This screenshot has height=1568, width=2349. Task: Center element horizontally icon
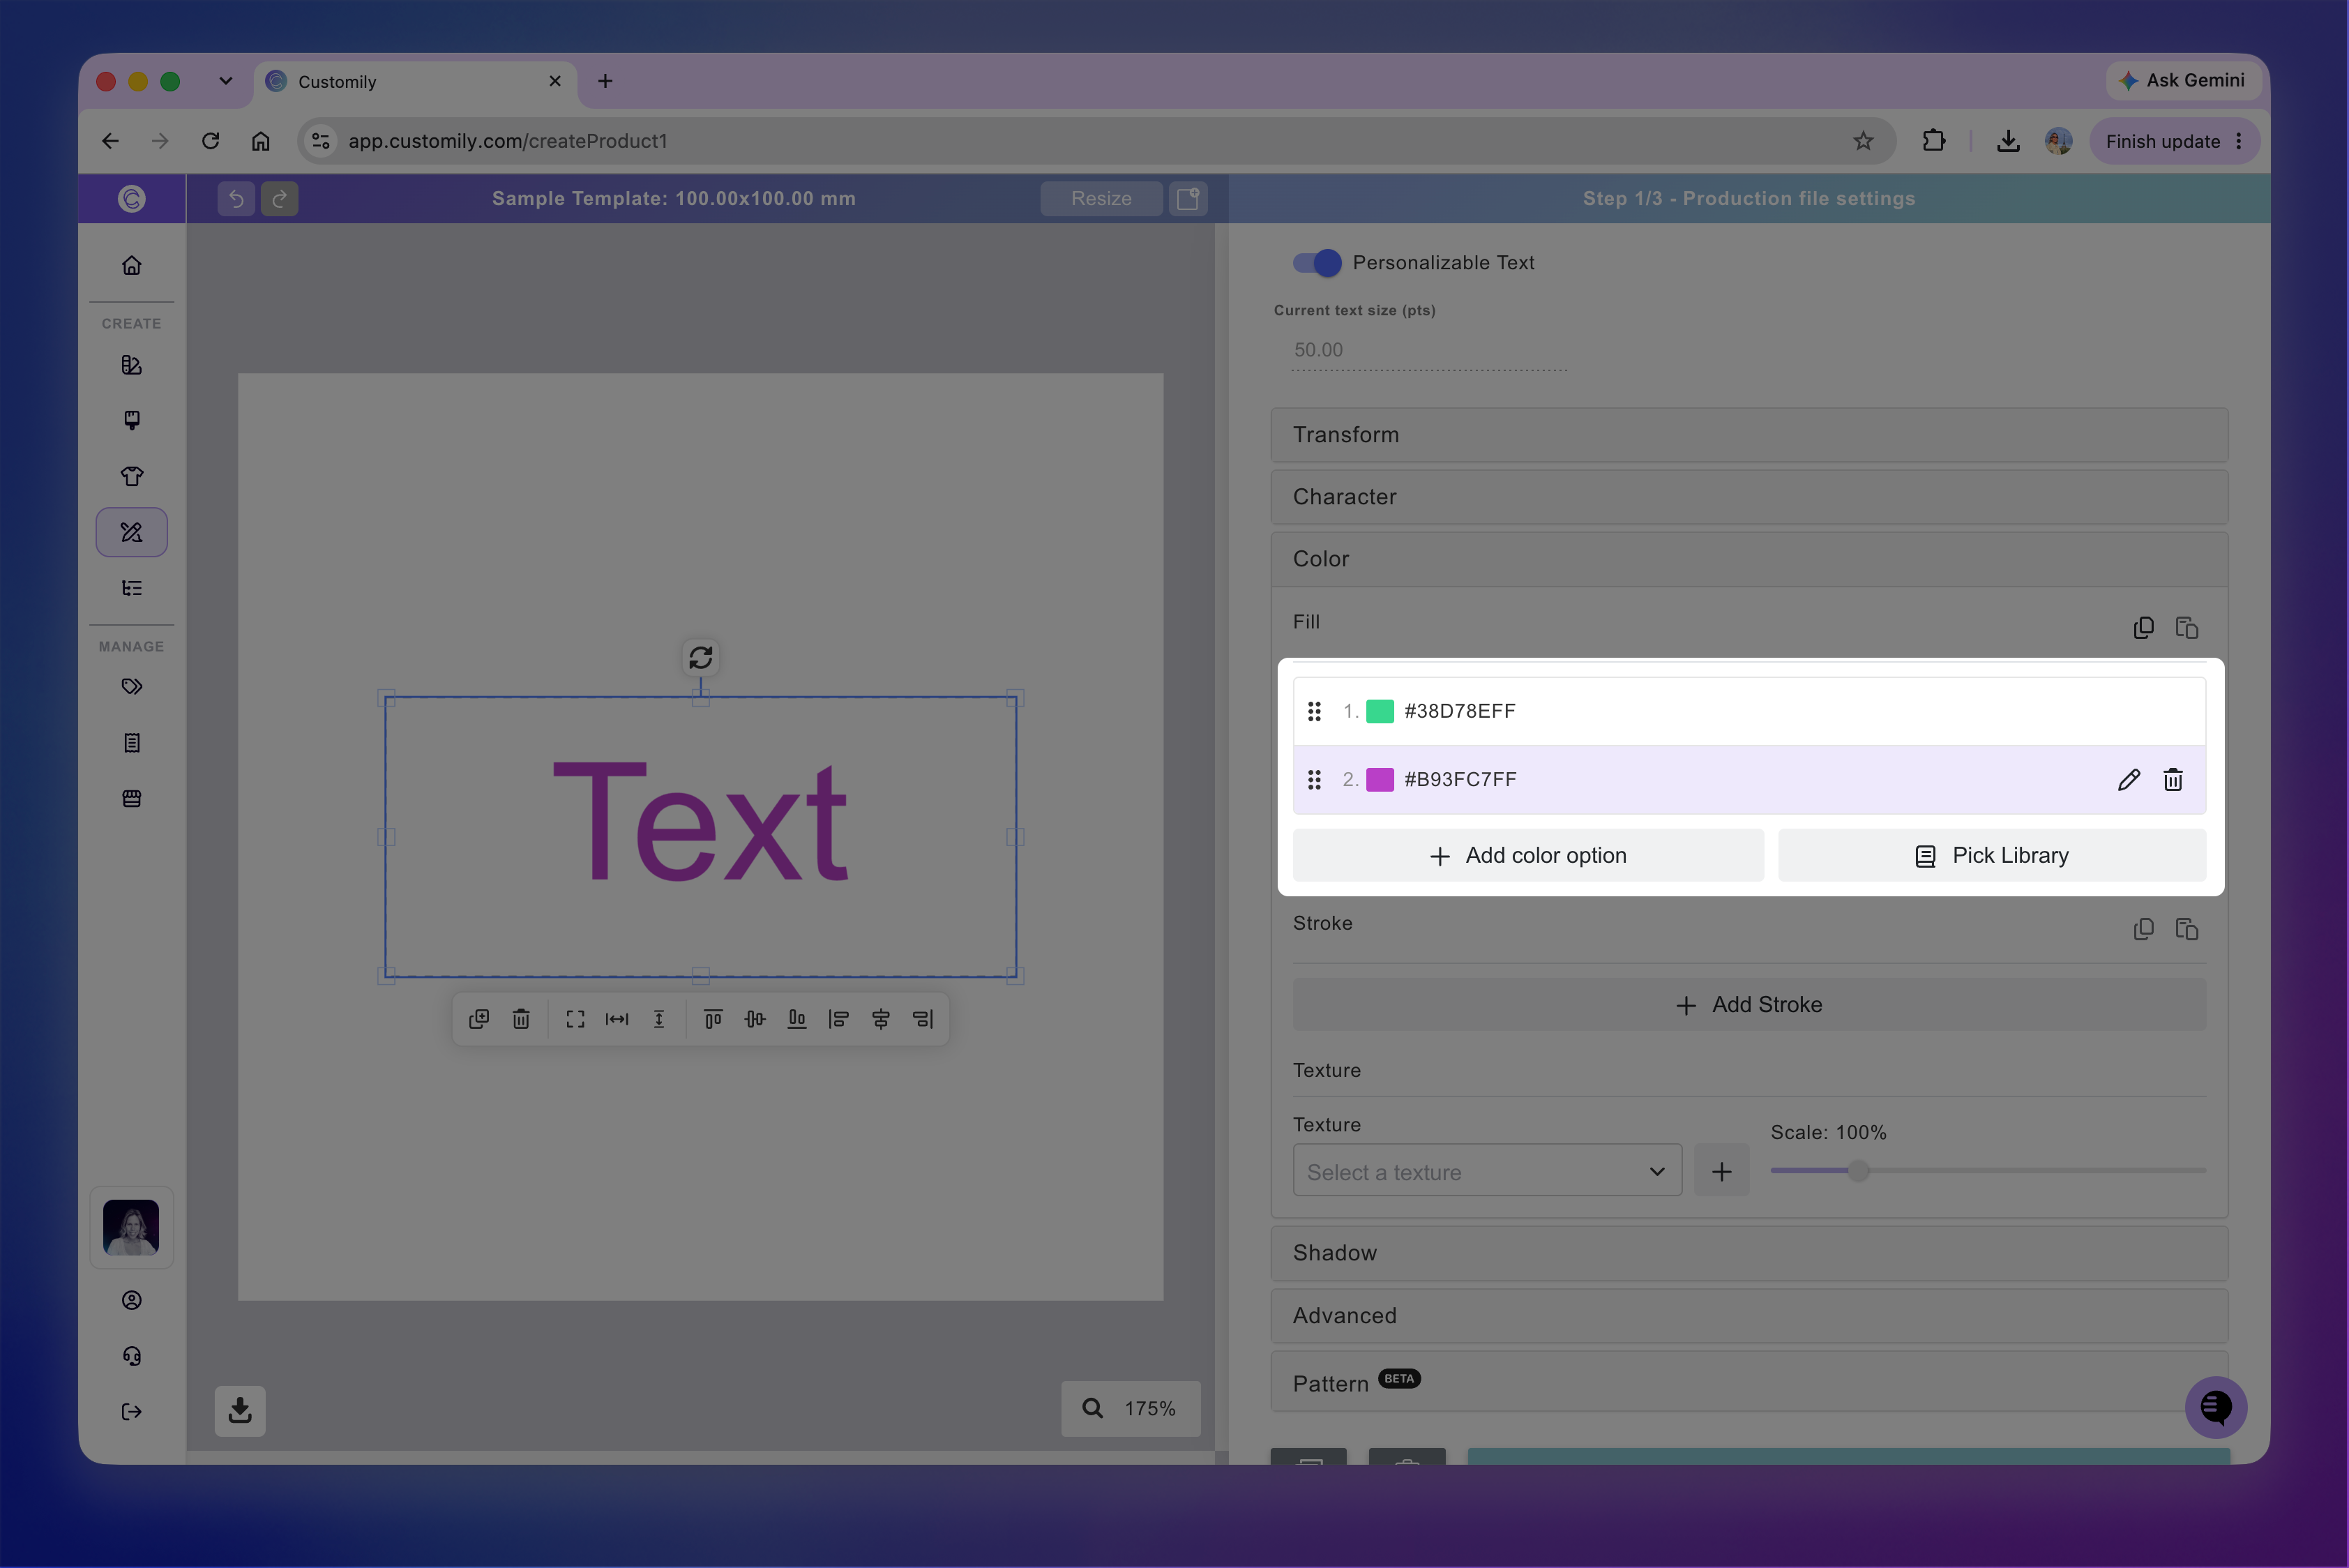click(x=880, y=1019)
